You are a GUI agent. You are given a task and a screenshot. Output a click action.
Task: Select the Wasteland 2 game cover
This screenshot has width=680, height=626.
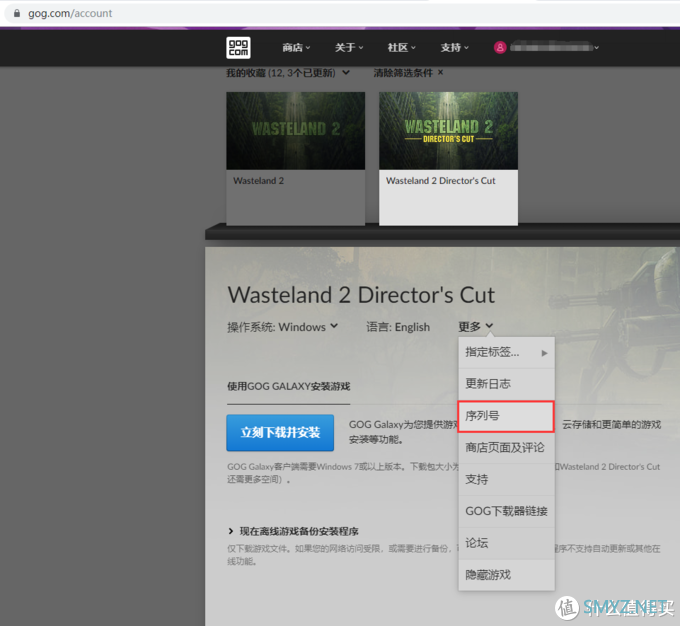[295, 131]
